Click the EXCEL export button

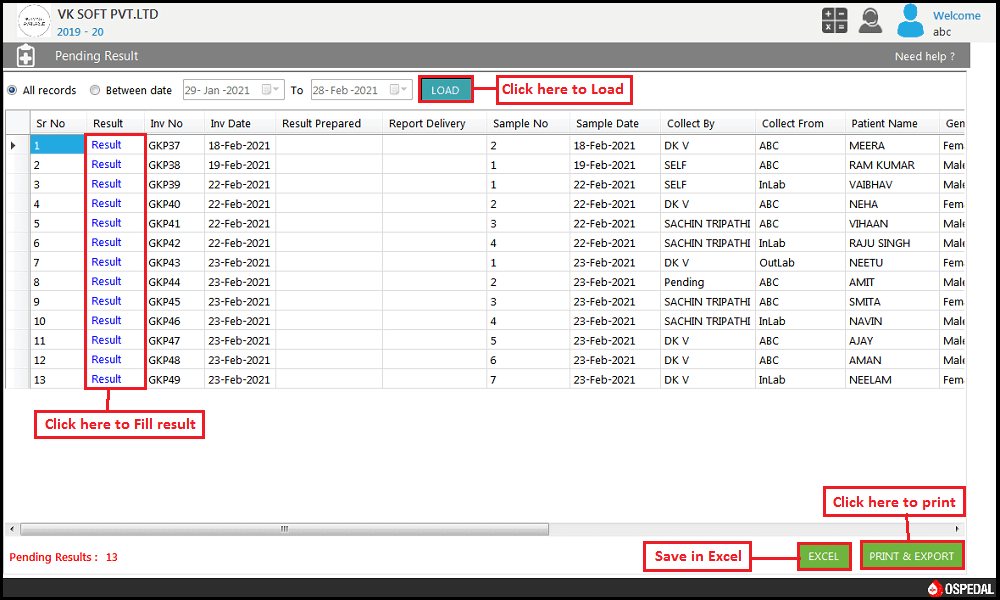pos(823,556)
